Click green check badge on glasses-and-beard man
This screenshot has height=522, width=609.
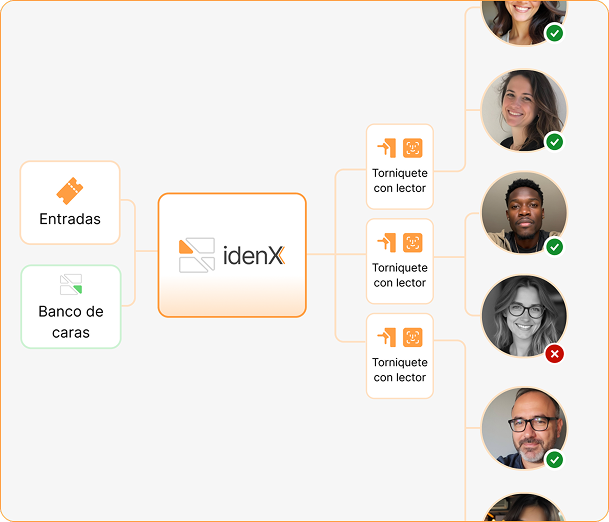pyautogui.click(x=554, y=459)
